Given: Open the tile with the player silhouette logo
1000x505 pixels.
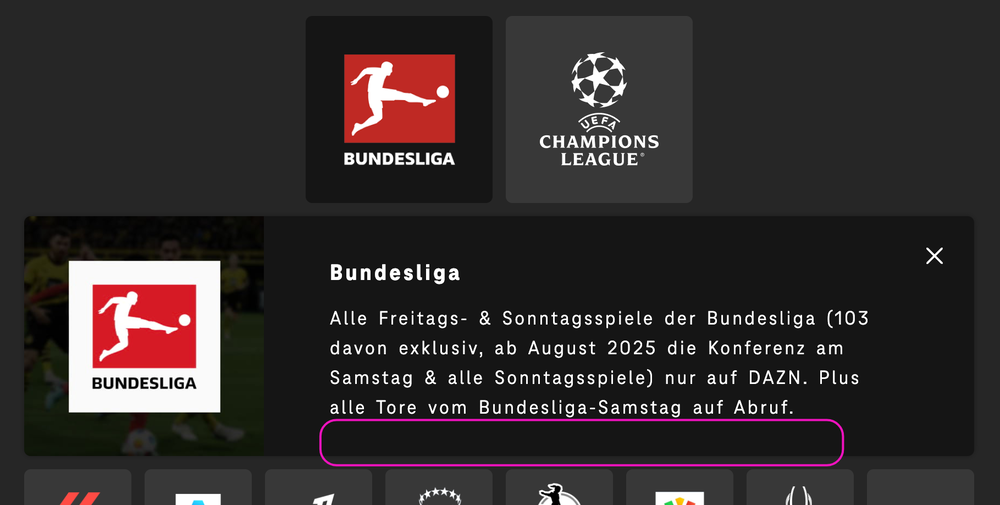Looking at the screenshot, I should 559,487.
